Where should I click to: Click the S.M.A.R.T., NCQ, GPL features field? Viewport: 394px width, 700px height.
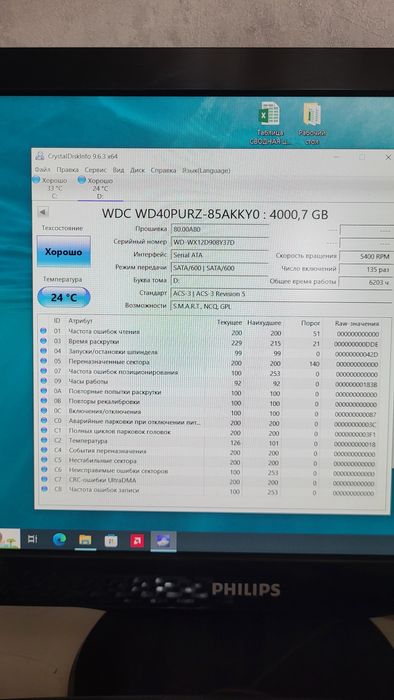point(281,307)
